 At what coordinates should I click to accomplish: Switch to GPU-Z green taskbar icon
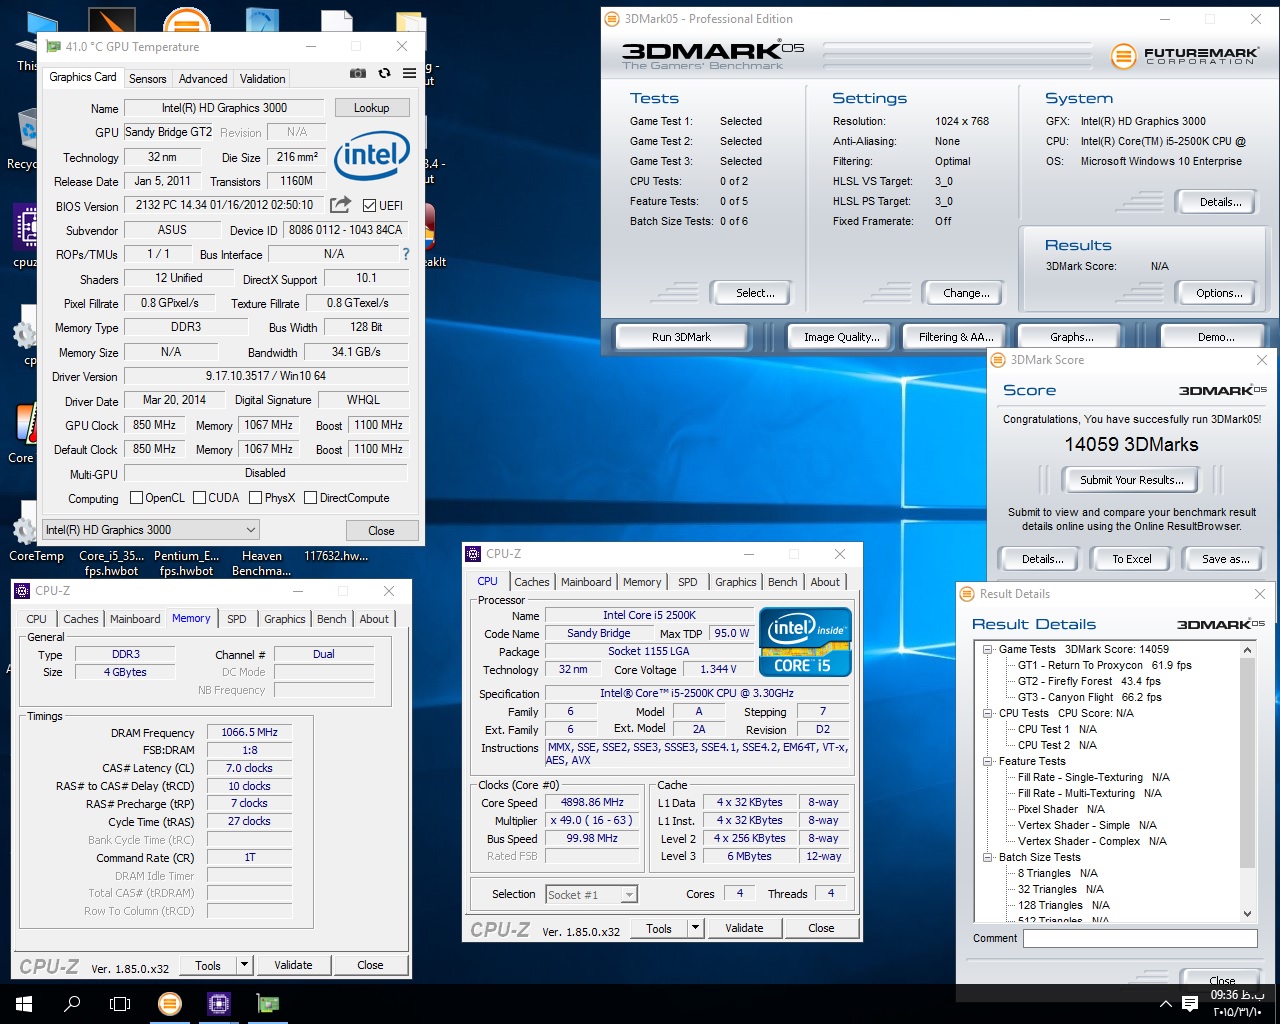click(268, 1003)
